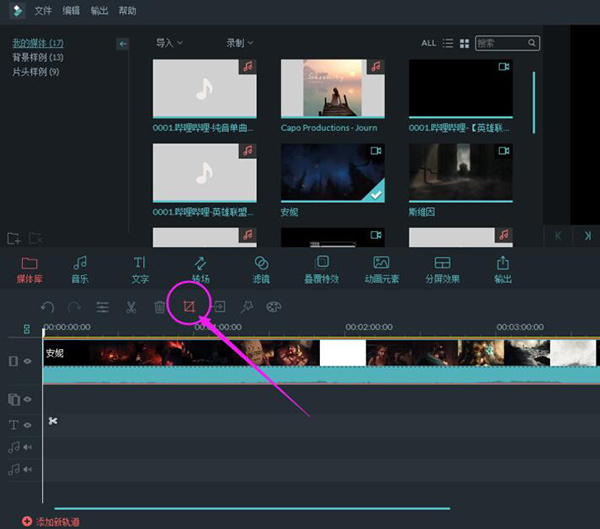Screen dimensions: 600x529
Task: Open the color palette tool in the toolbar
Action: (x=273, y=307)
